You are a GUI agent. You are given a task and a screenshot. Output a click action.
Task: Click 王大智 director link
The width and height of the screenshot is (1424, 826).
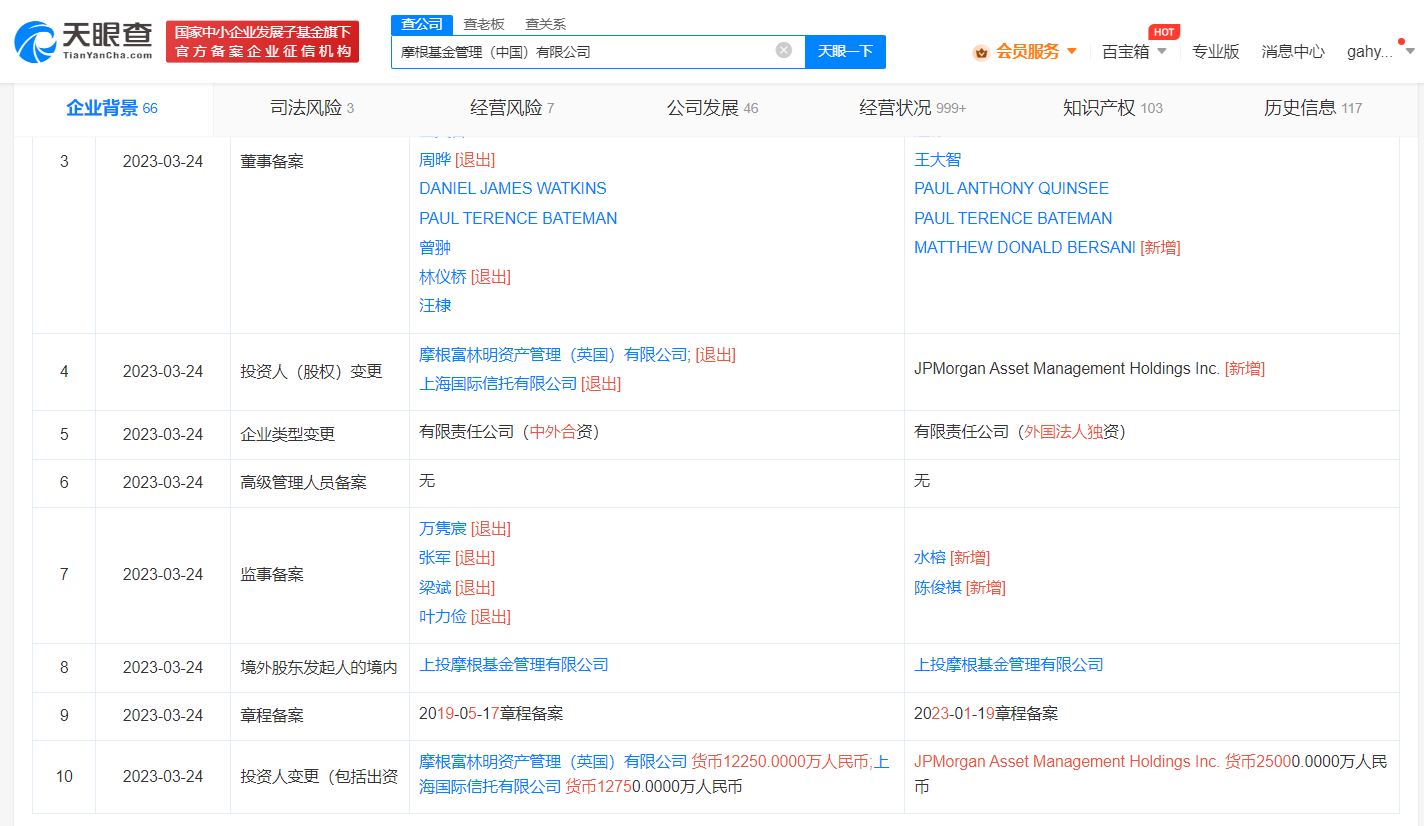tap(937, 160)
